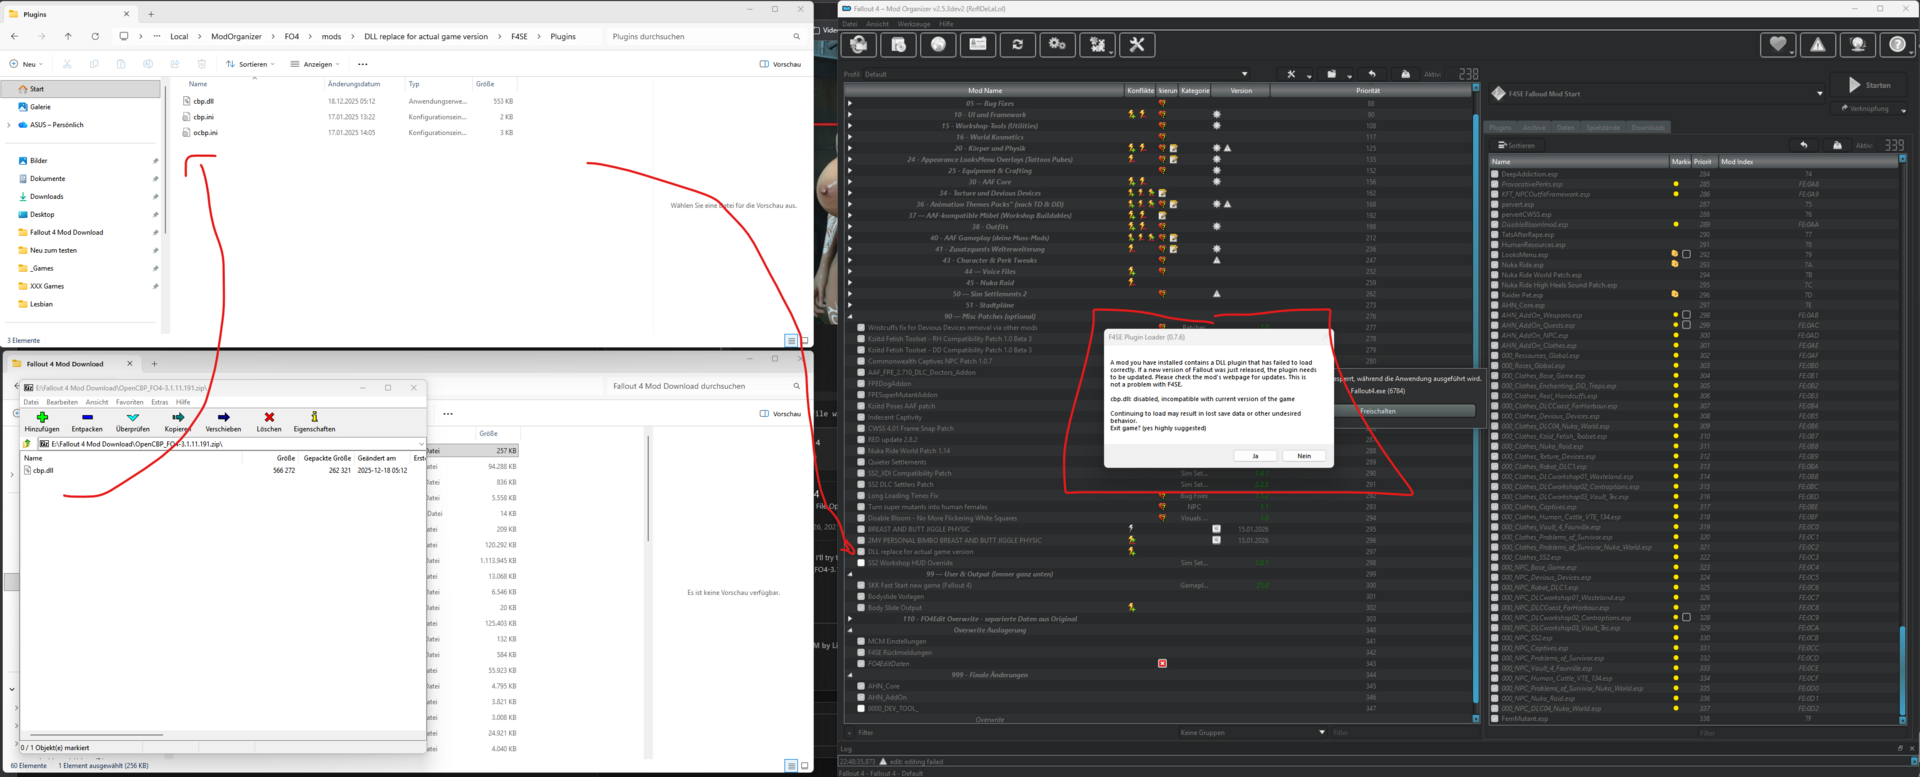
Task: Click search magnifier in Plugins Explorer window
Action: [797, 36]
